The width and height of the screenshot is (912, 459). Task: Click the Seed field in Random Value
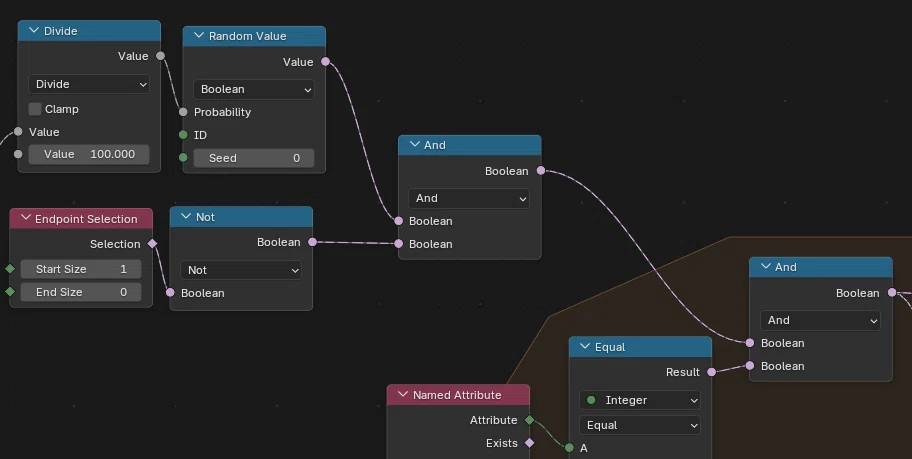pyautogui.click(x=254, y=158)
